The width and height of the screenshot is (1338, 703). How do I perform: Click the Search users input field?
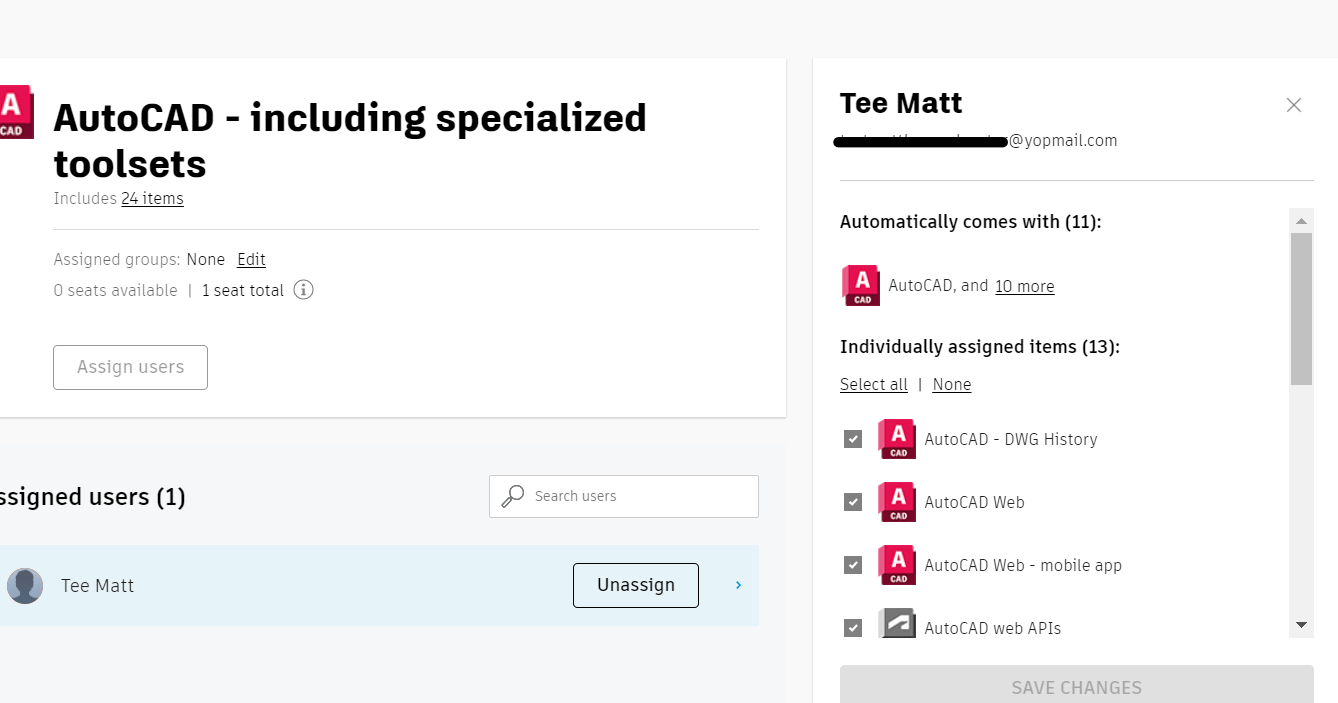(x=640, y=496)
